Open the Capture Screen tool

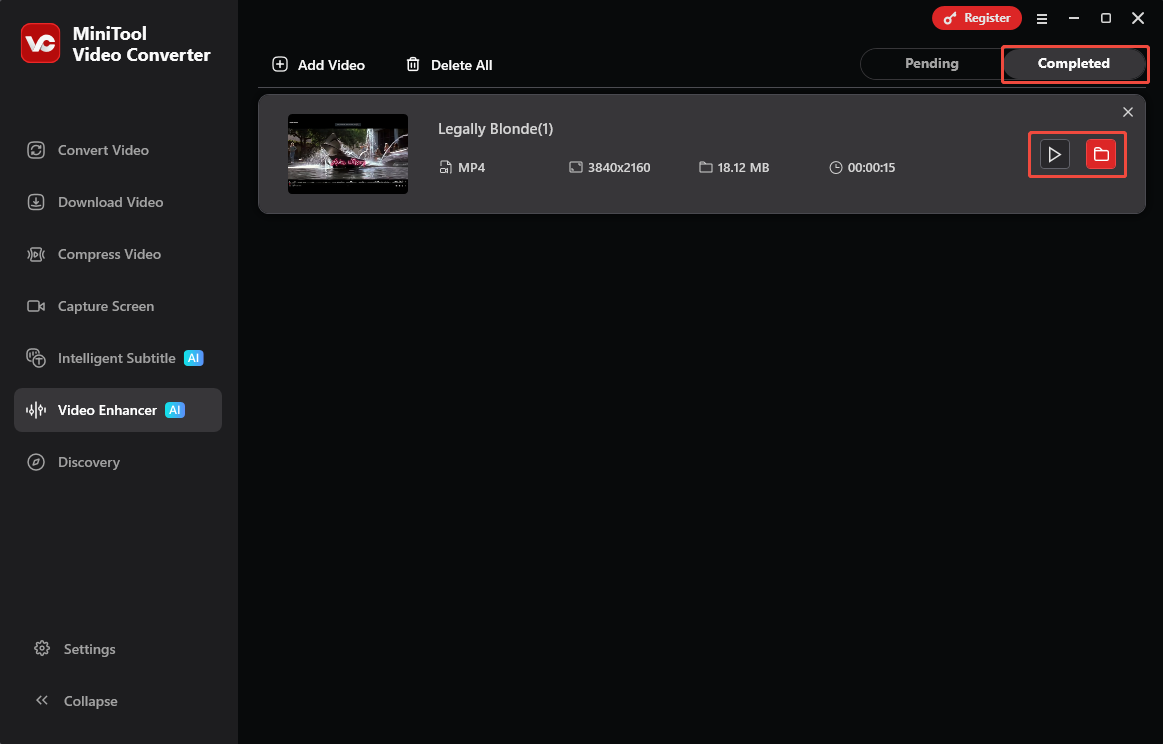click(x=106, y=305)
